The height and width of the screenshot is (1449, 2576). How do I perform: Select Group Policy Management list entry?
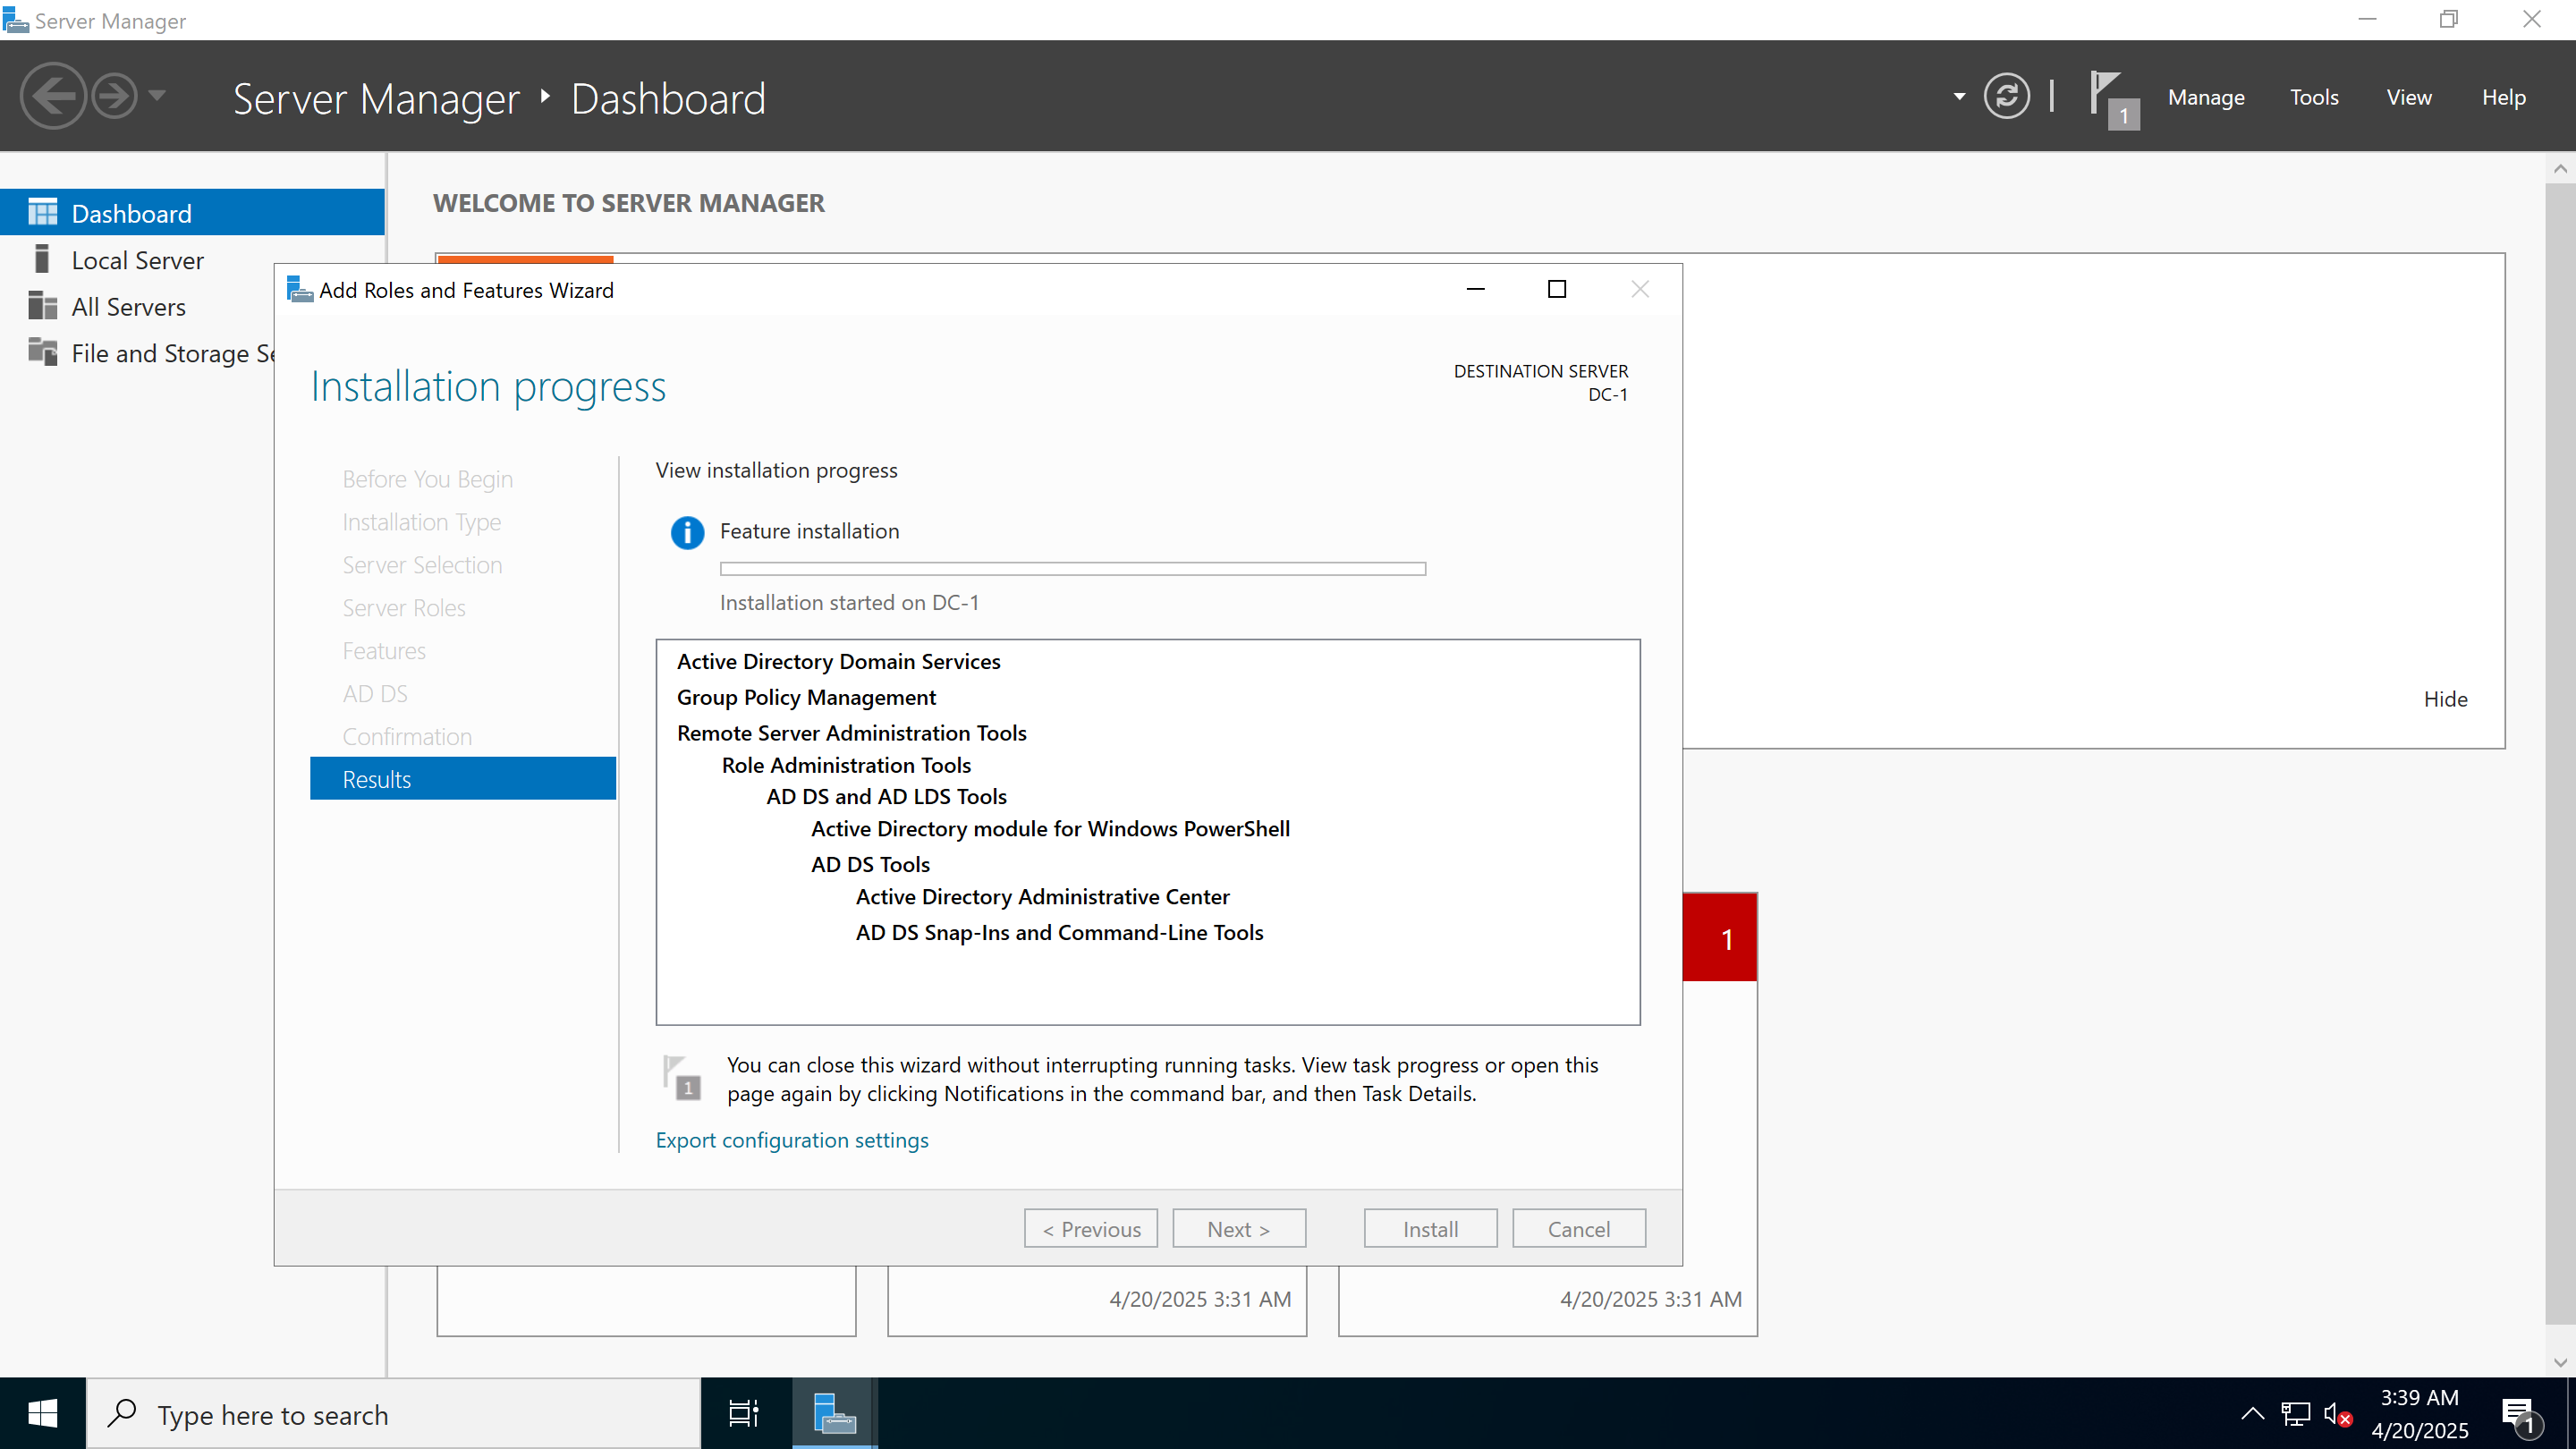[806, 697]
